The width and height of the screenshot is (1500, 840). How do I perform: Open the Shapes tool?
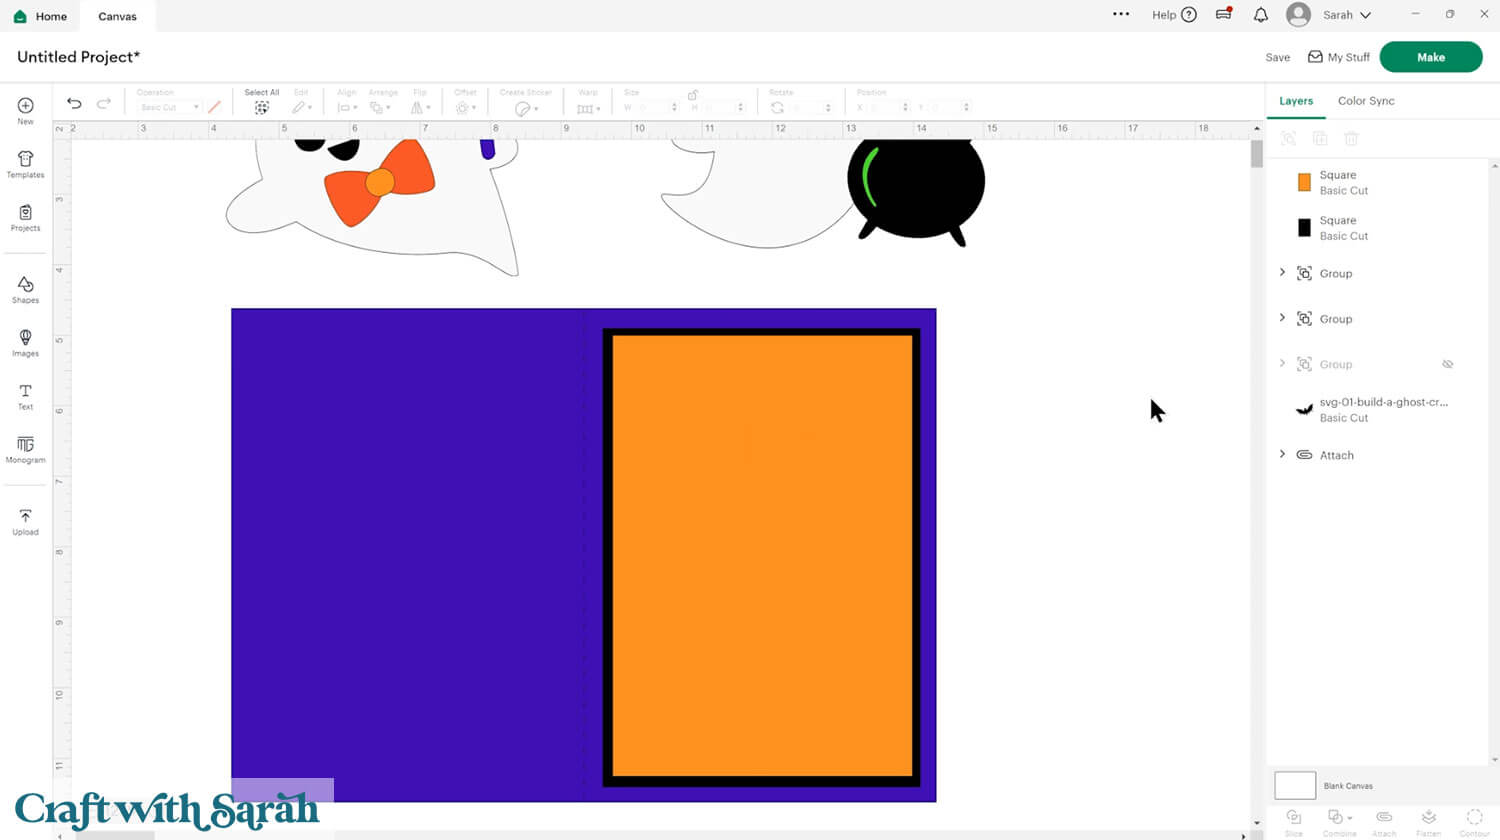pos(25,290)
